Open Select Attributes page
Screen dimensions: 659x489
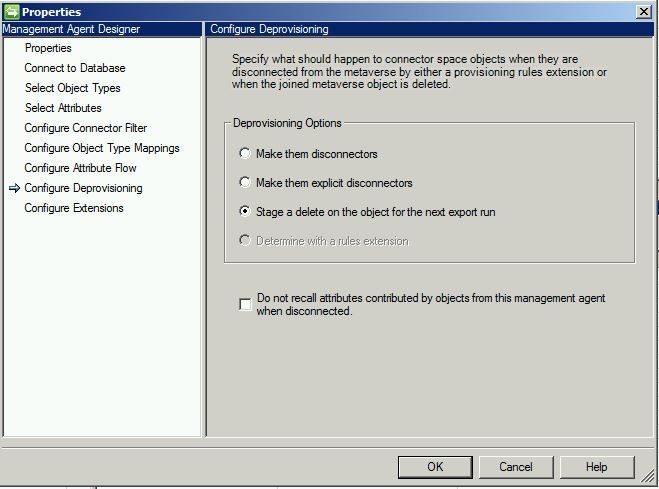[63, 108]
